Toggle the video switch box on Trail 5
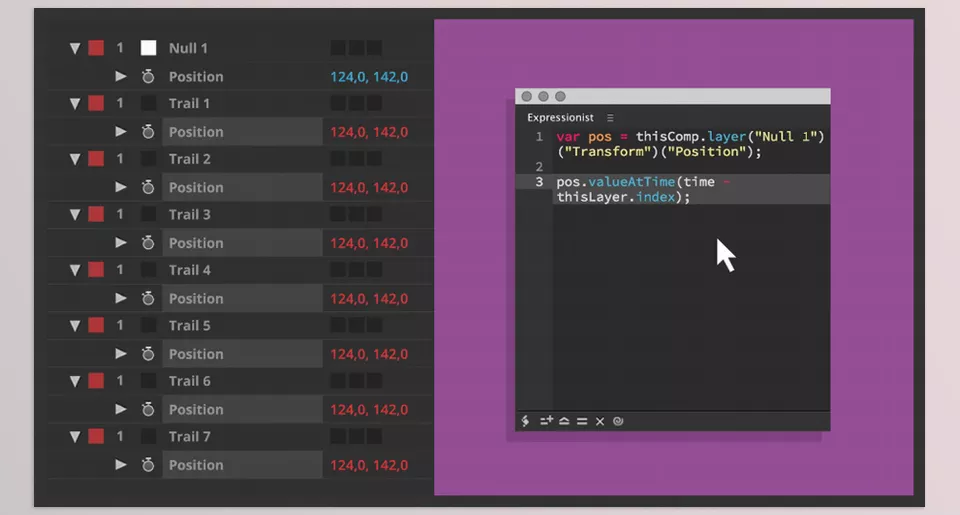The height and width of the screenshot is (515, 960). point(148,325)
